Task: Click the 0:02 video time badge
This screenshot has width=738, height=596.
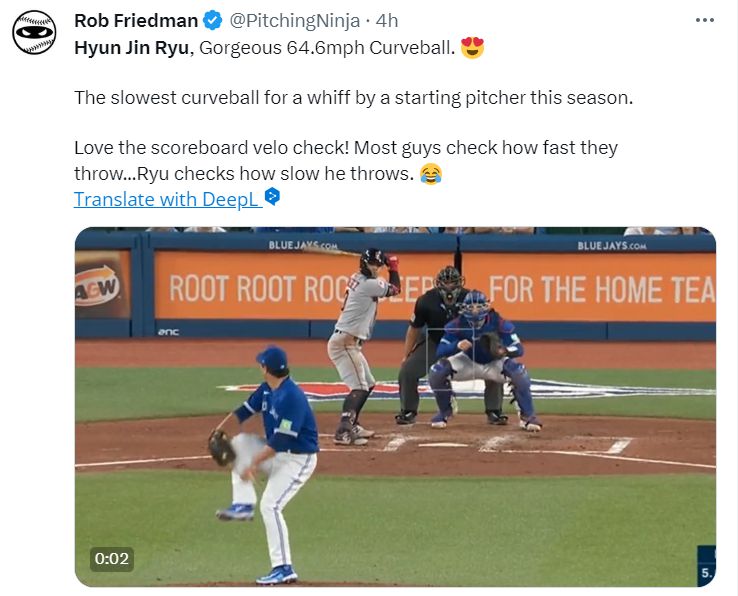Action: pos(112,558)
